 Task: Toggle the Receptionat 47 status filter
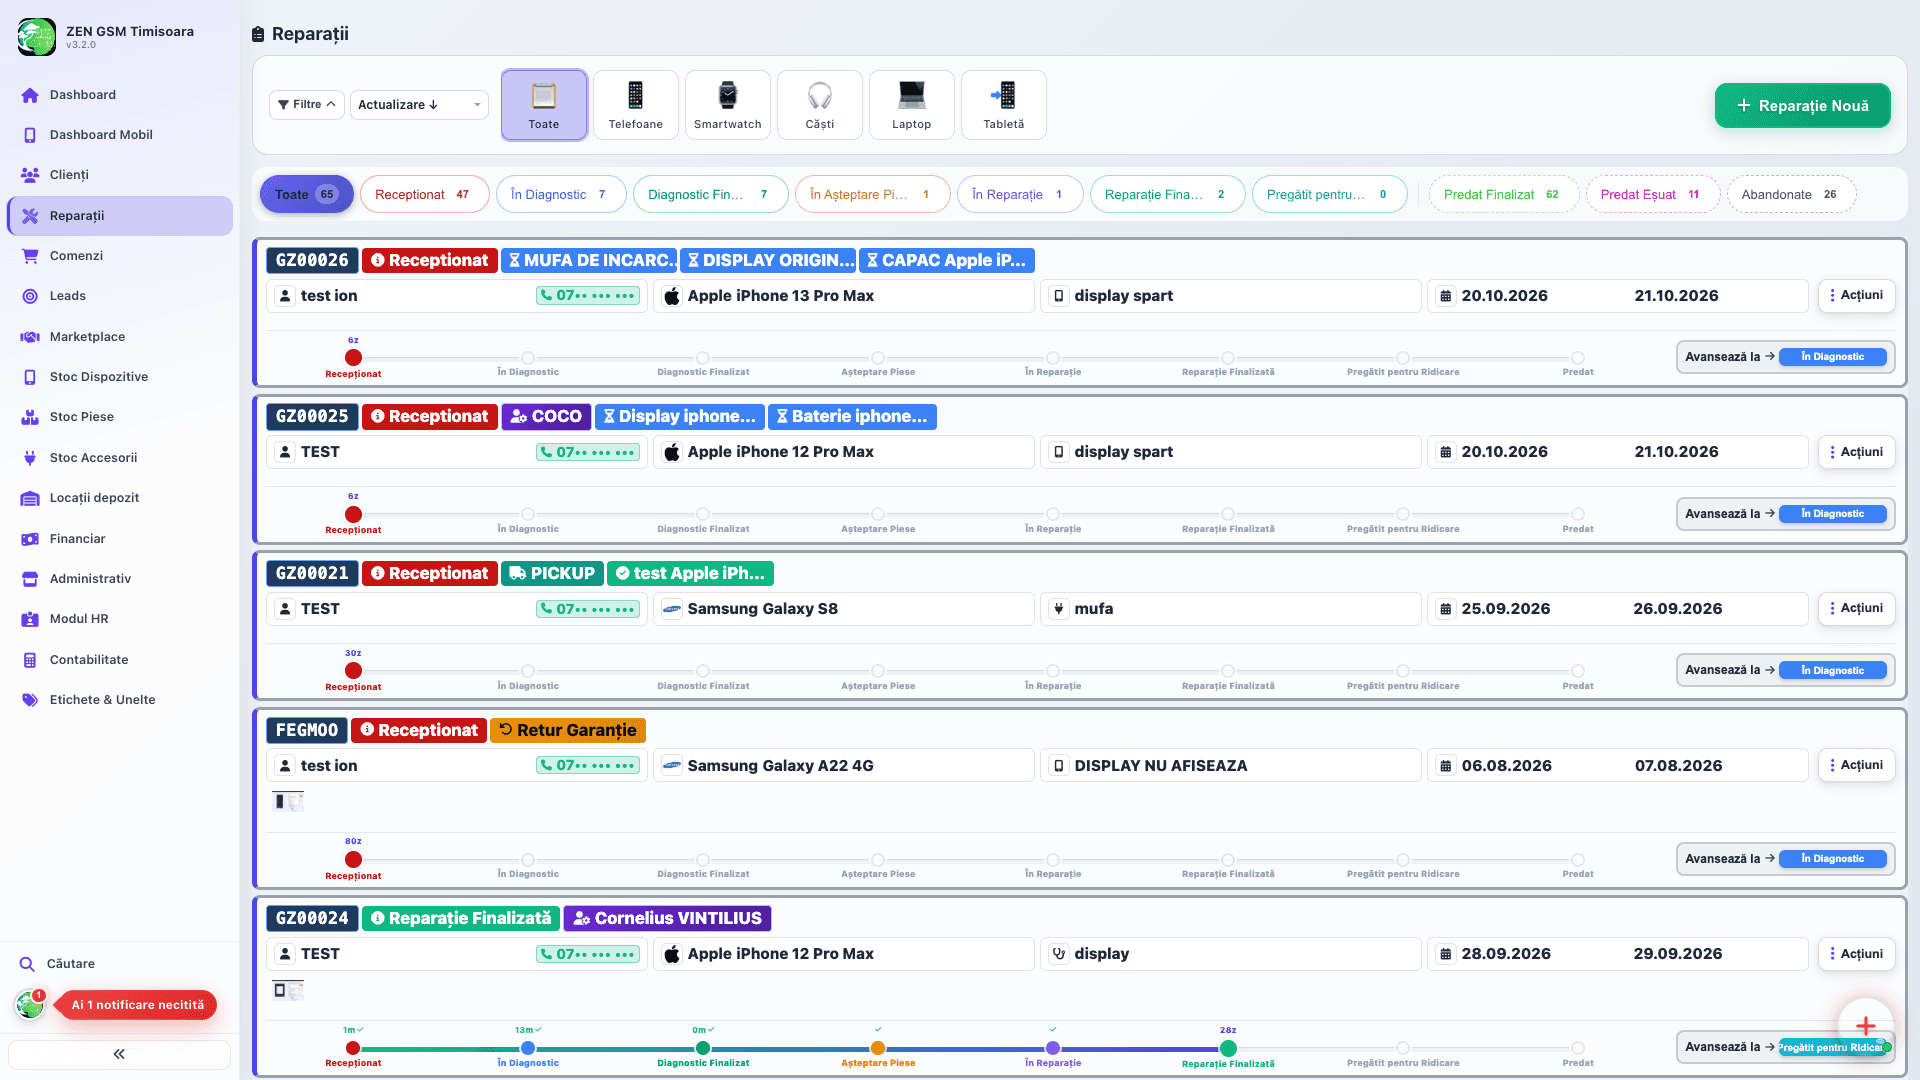pos(424,194)
